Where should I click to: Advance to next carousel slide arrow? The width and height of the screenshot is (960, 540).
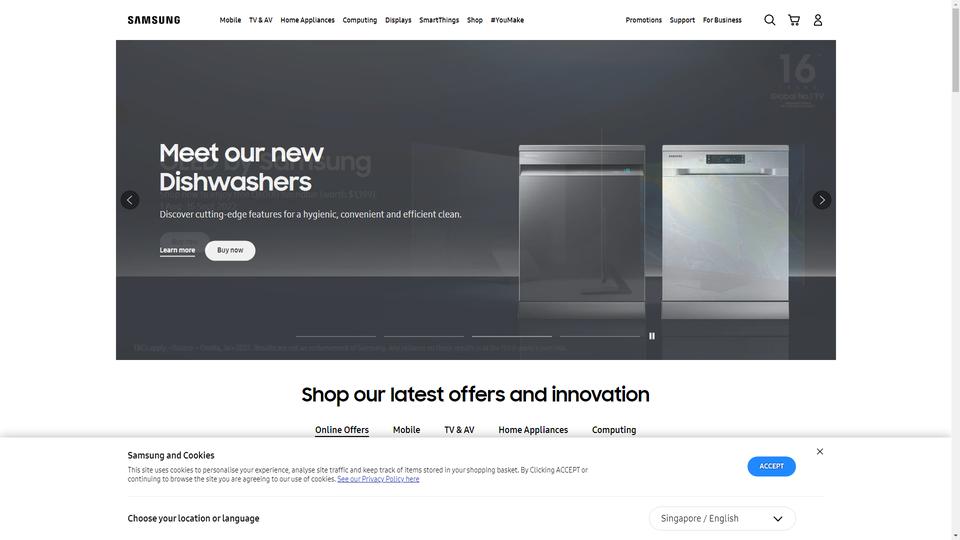822,200
